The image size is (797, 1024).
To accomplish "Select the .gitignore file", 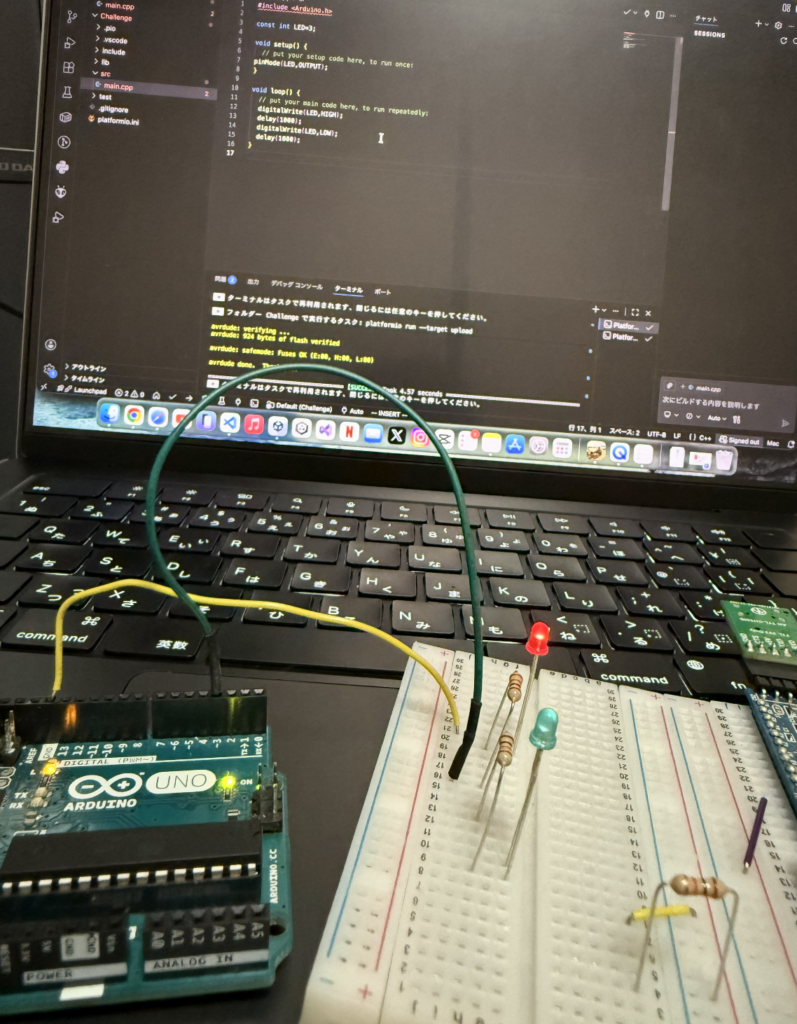I will [112, 109].
